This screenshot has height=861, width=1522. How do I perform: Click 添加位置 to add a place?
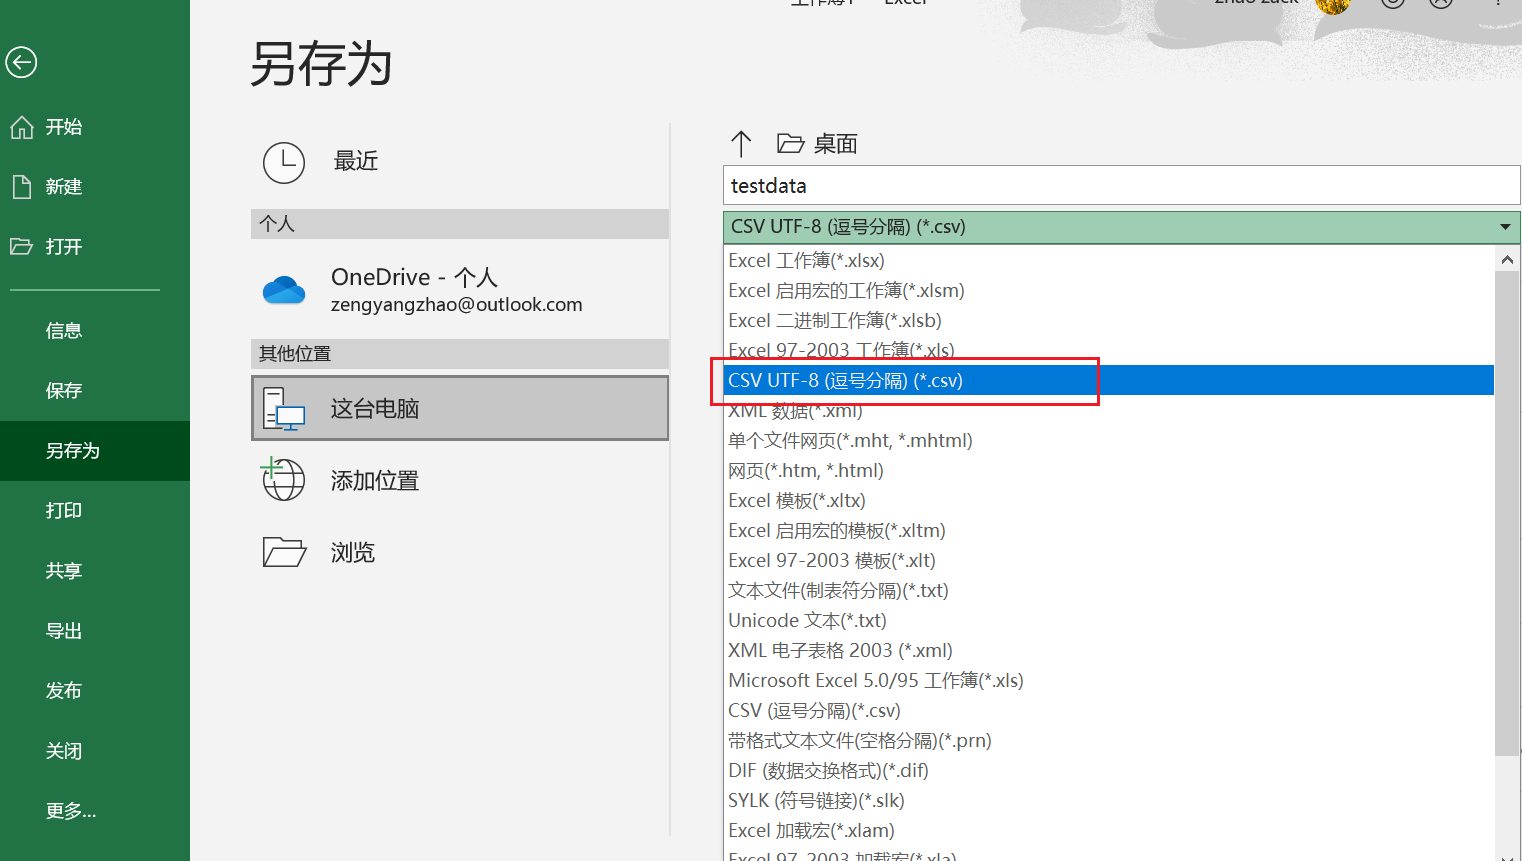coord(460,481)
